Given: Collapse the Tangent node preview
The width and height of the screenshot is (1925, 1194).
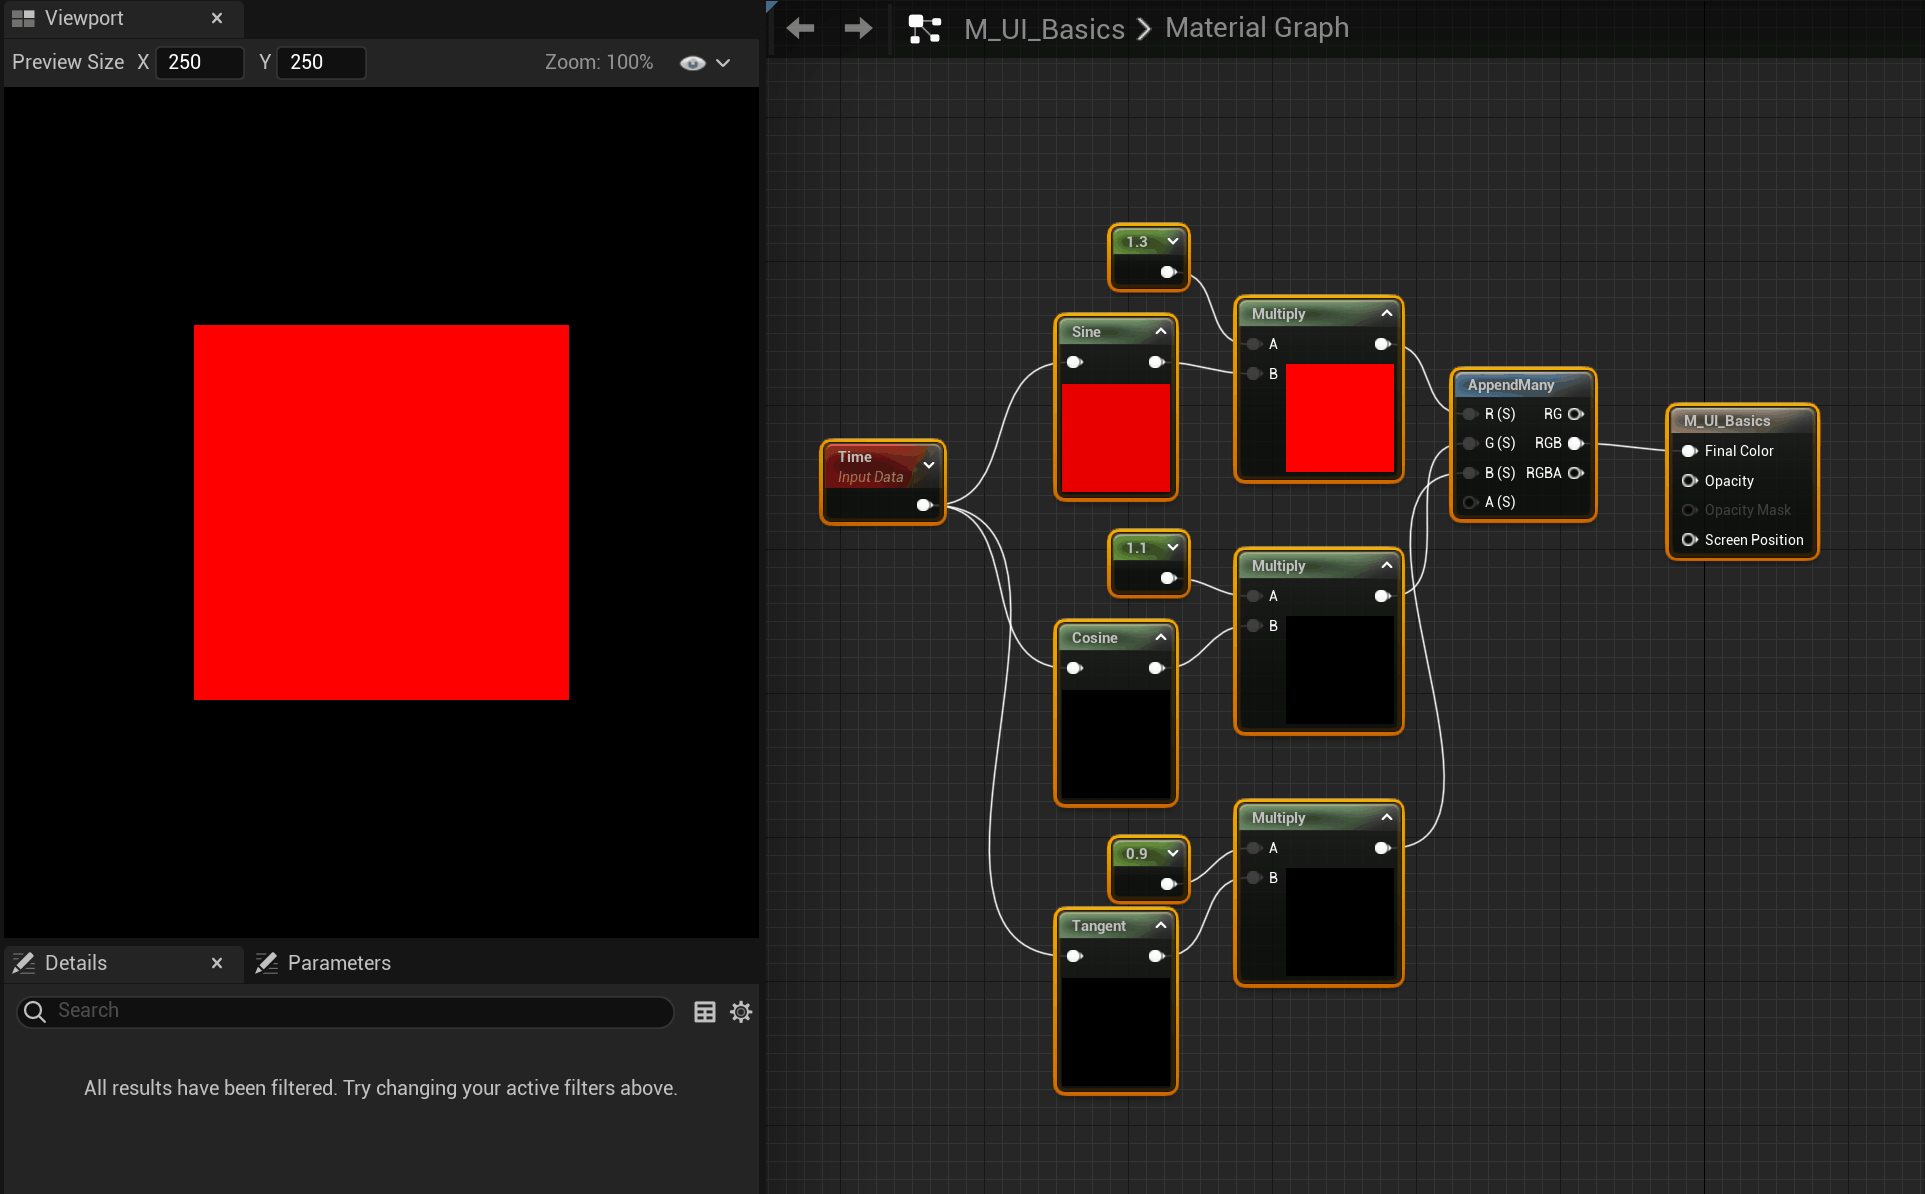Looking at the screenshot, I should [x=1161, y=925].
